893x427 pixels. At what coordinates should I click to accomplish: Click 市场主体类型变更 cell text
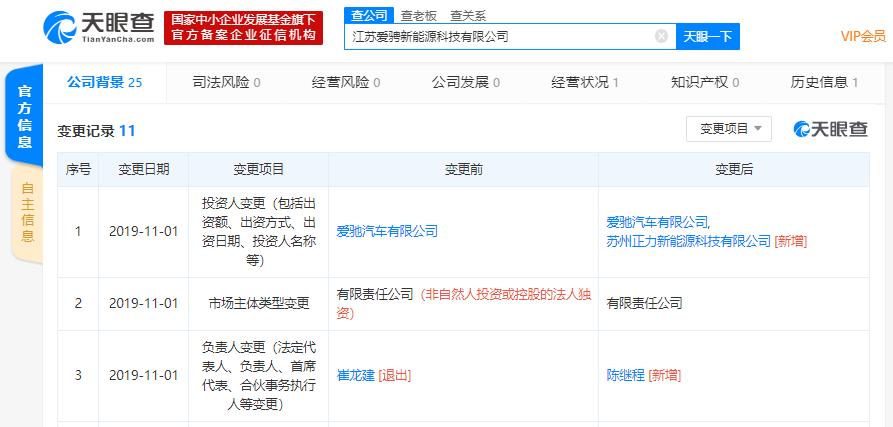pyautogui.click(x=259, y=303)
